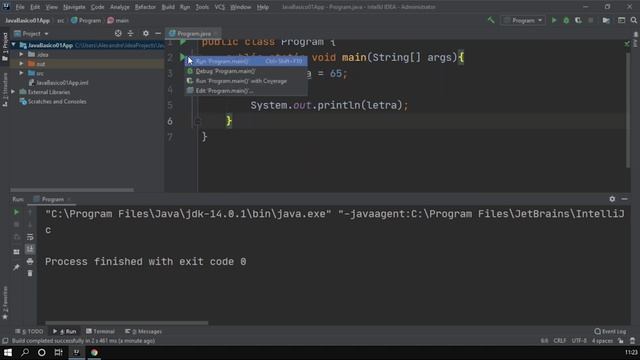Screen dimensions: 640x360
Task: Run with Coverage from the top toolbar
Action: tap(578, 20)
